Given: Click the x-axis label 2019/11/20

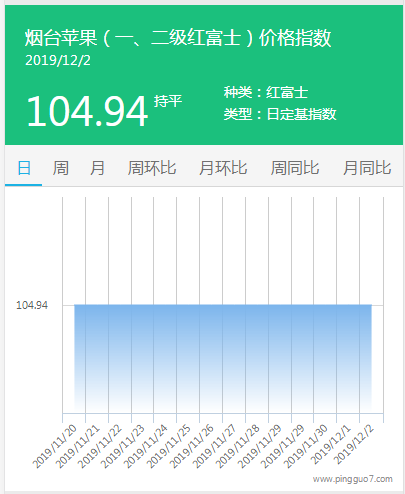Looking at the screenshot, I should [54, 446].
